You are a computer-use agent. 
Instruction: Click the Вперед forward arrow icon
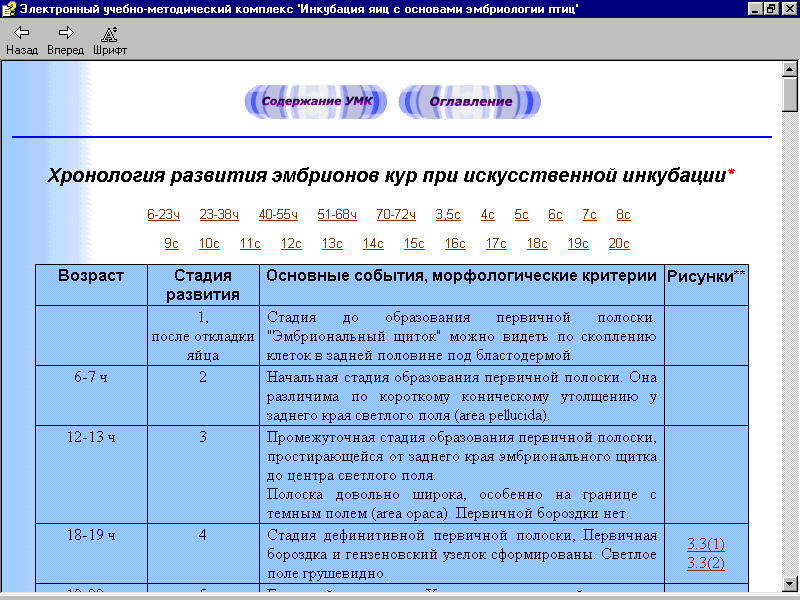[x=66, y=33]
